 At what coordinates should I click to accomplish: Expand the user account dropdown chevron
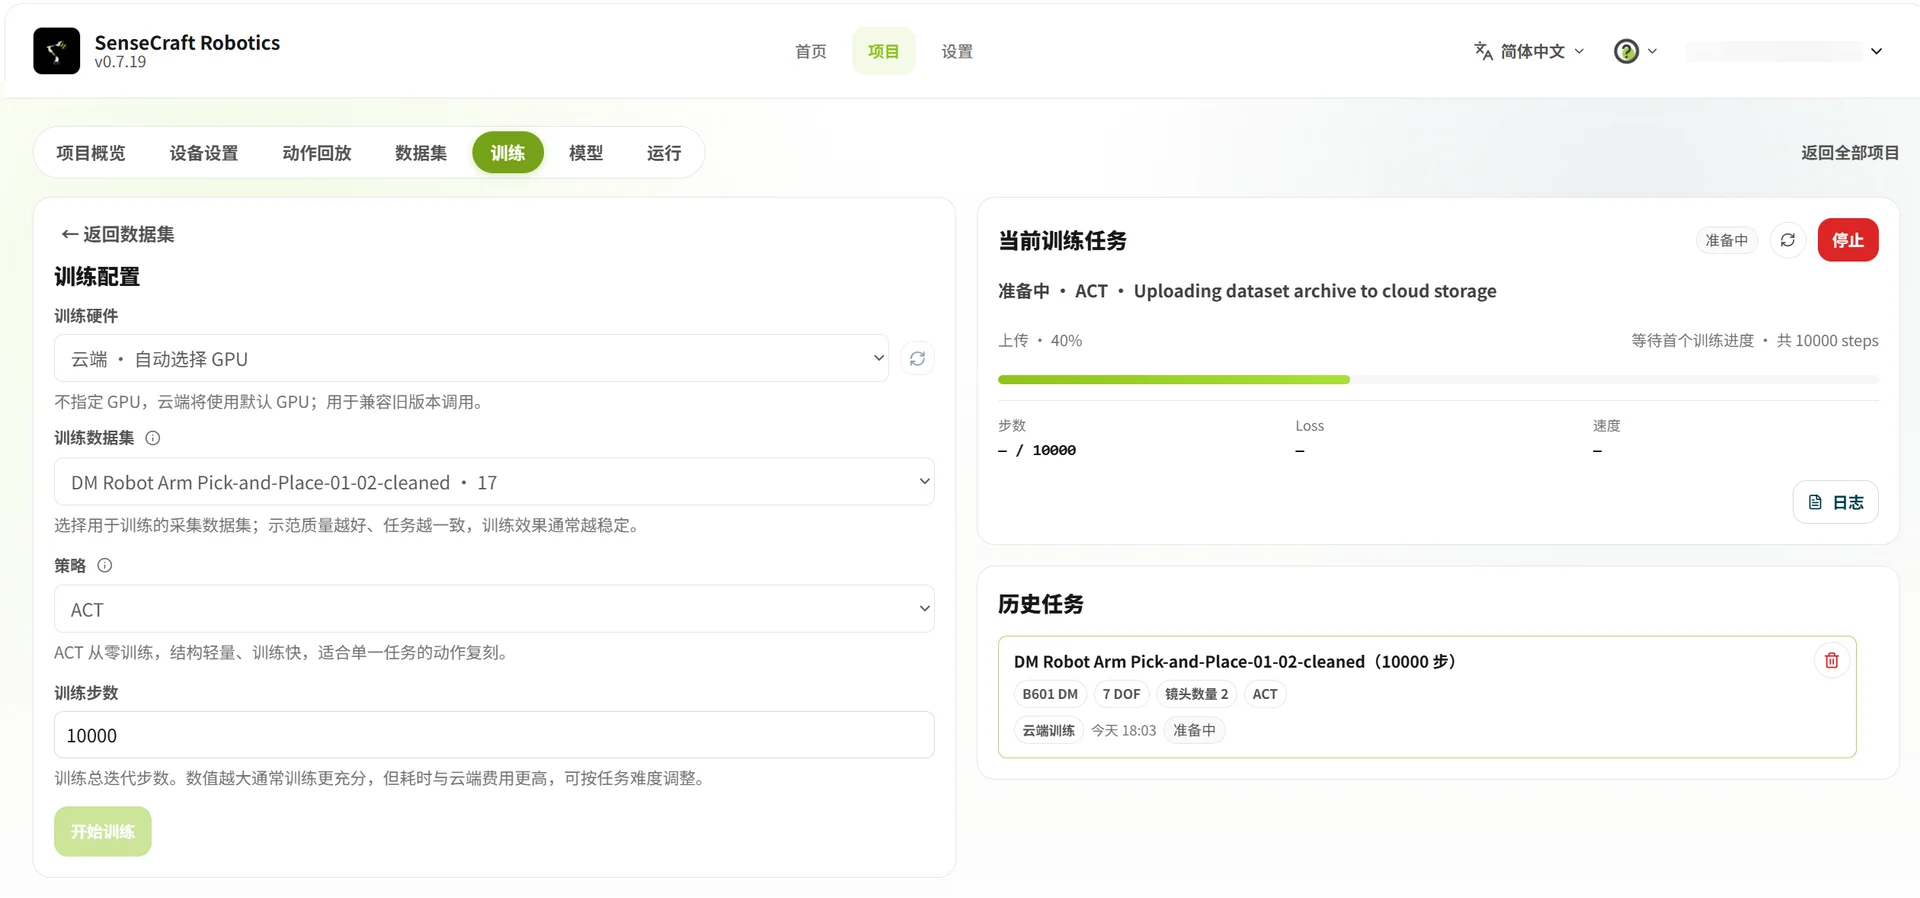click(1876, 51)
